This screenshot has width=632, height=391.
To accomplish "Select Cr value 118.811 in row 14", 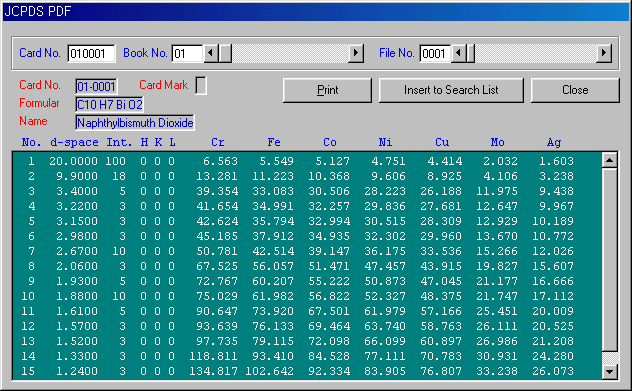I will coord(214,356).
